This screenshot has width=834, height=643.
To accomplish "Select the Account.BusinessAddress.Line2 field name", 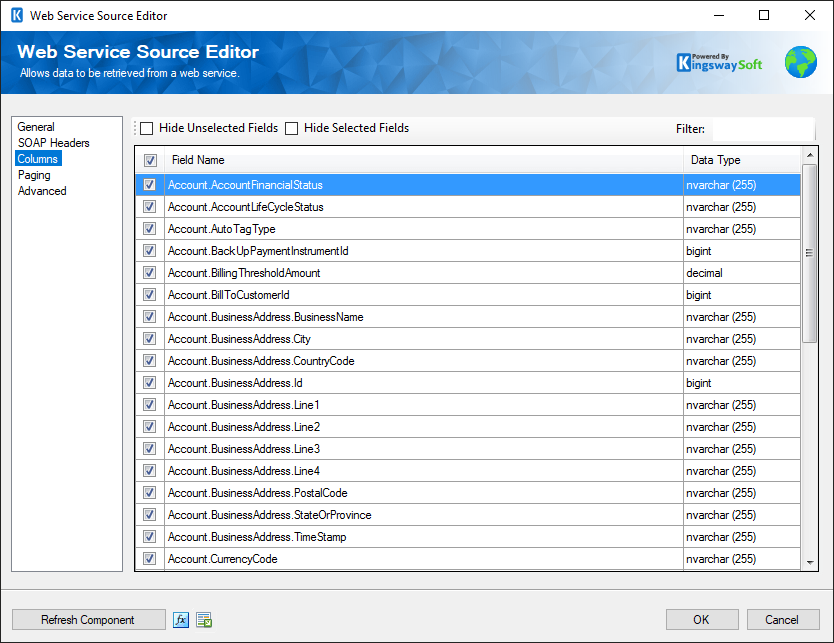I will click(x=244, y=427).
